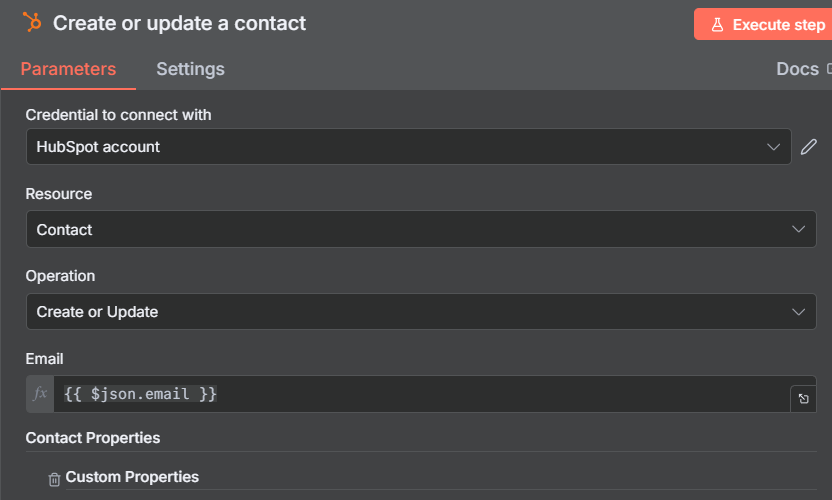832x500 pixels.
Task: Delete Custom Properties using trash icon
Action: (x=54, y=479)
